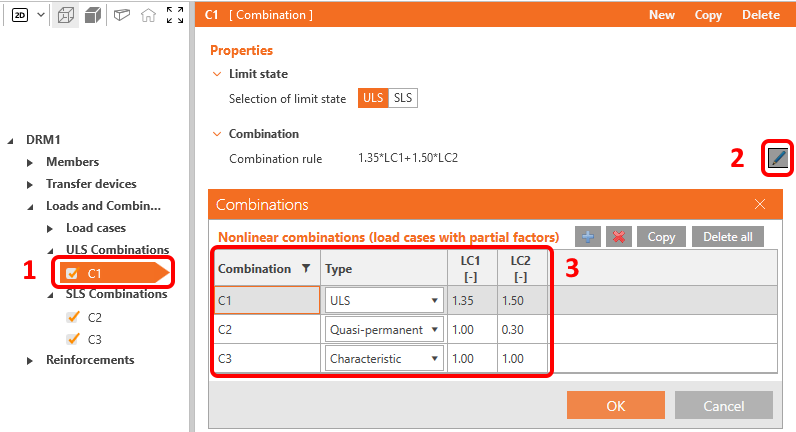
Task: Click the home view icon
Action: [148, 16]
